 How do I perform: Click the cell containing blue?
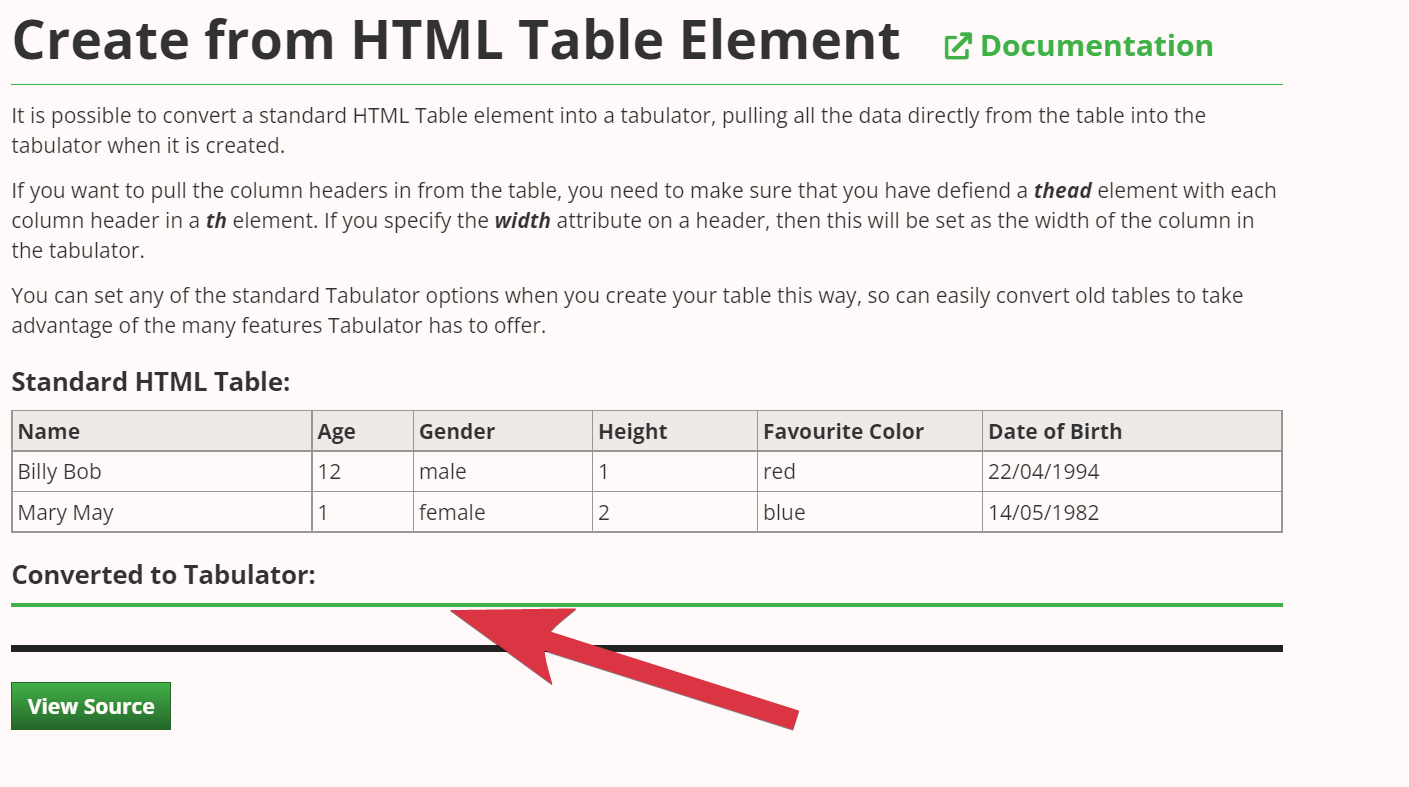click(783, 512)
